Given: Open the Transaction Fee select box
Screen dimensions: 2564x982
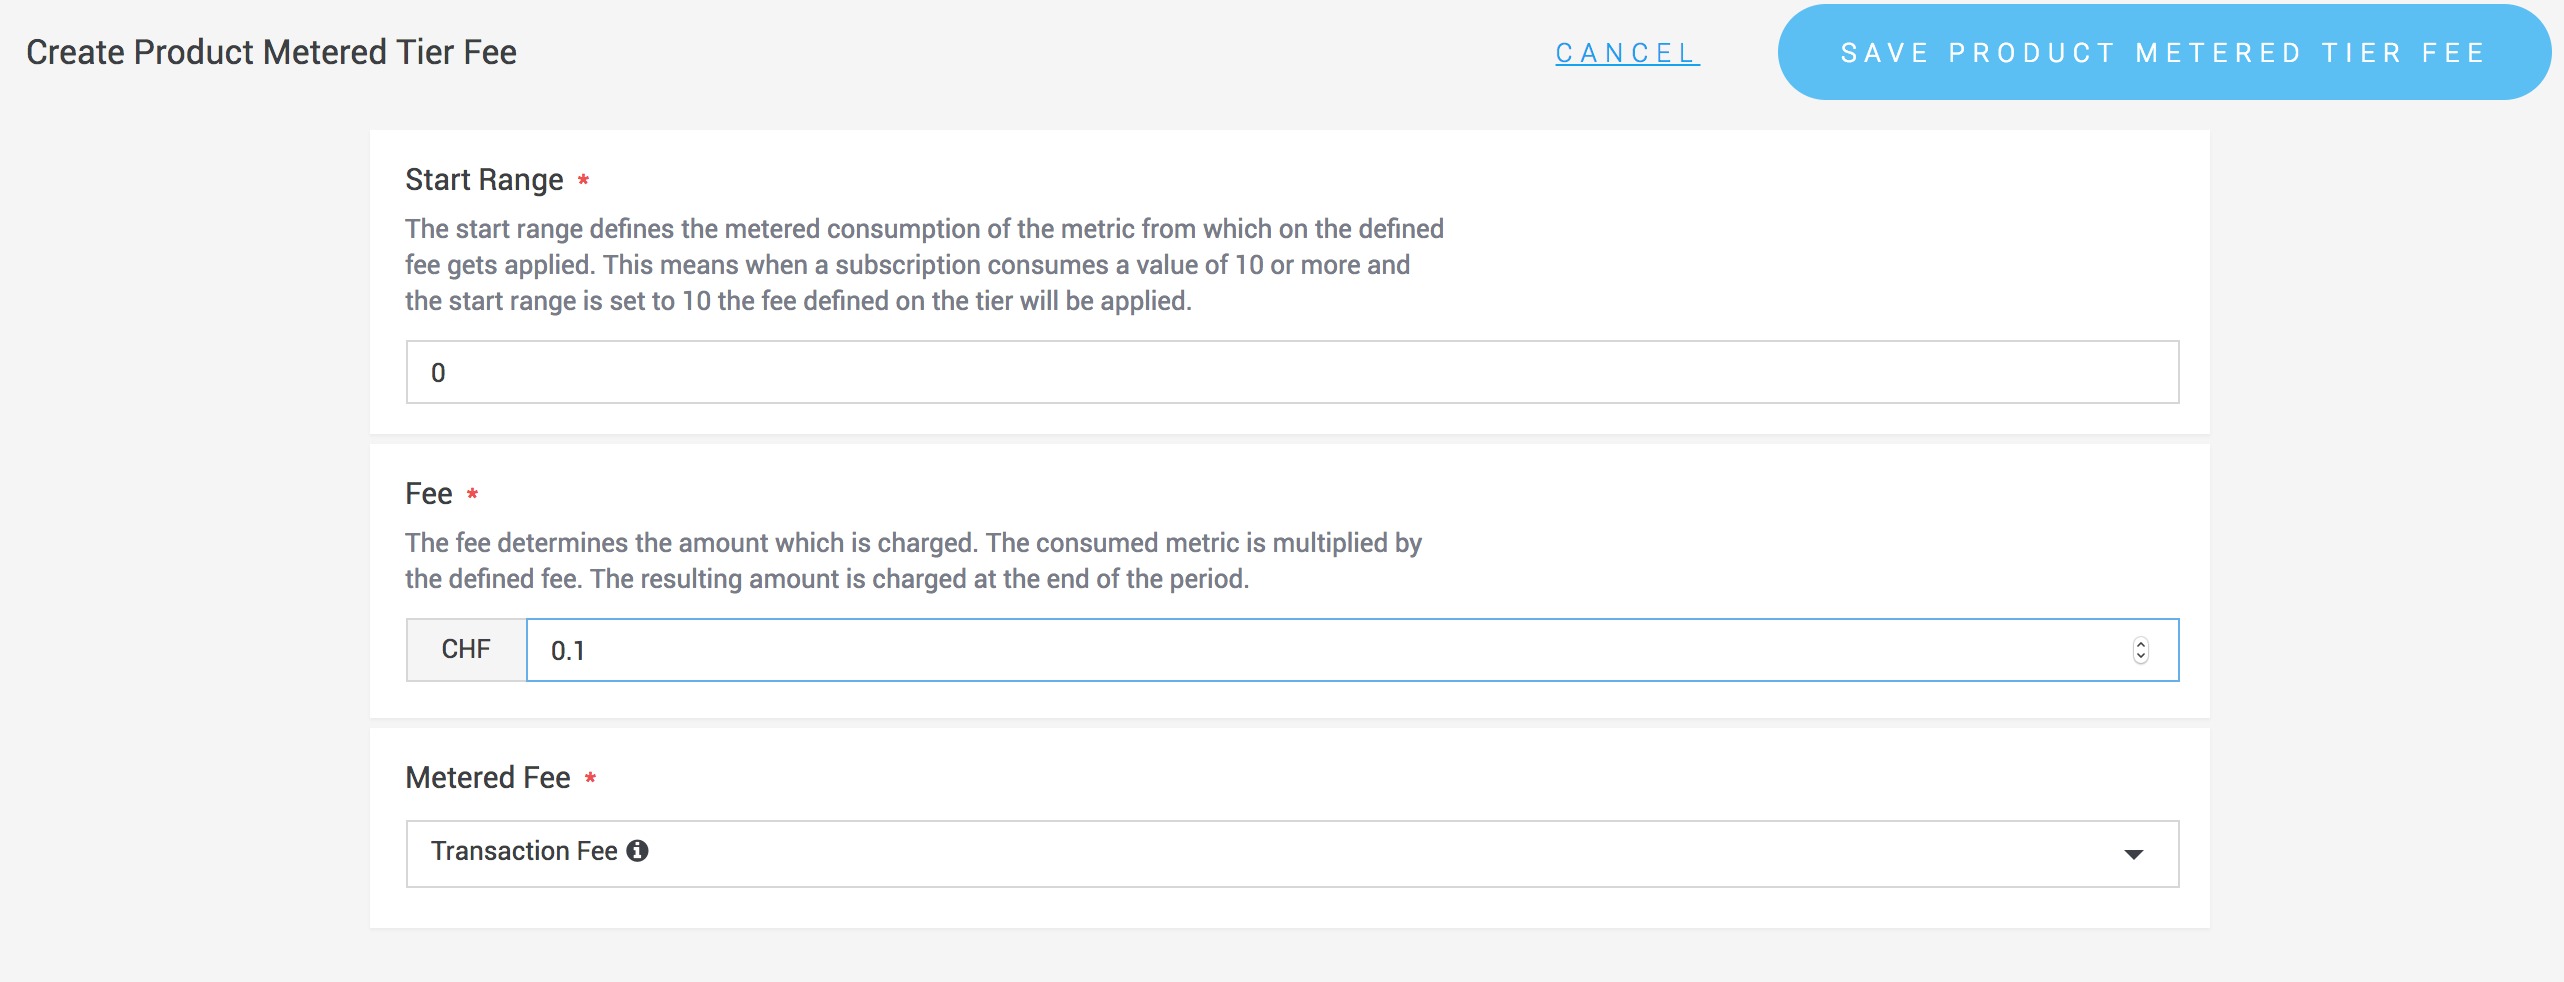Looking at the screenshot, I should click(1290, 854).
